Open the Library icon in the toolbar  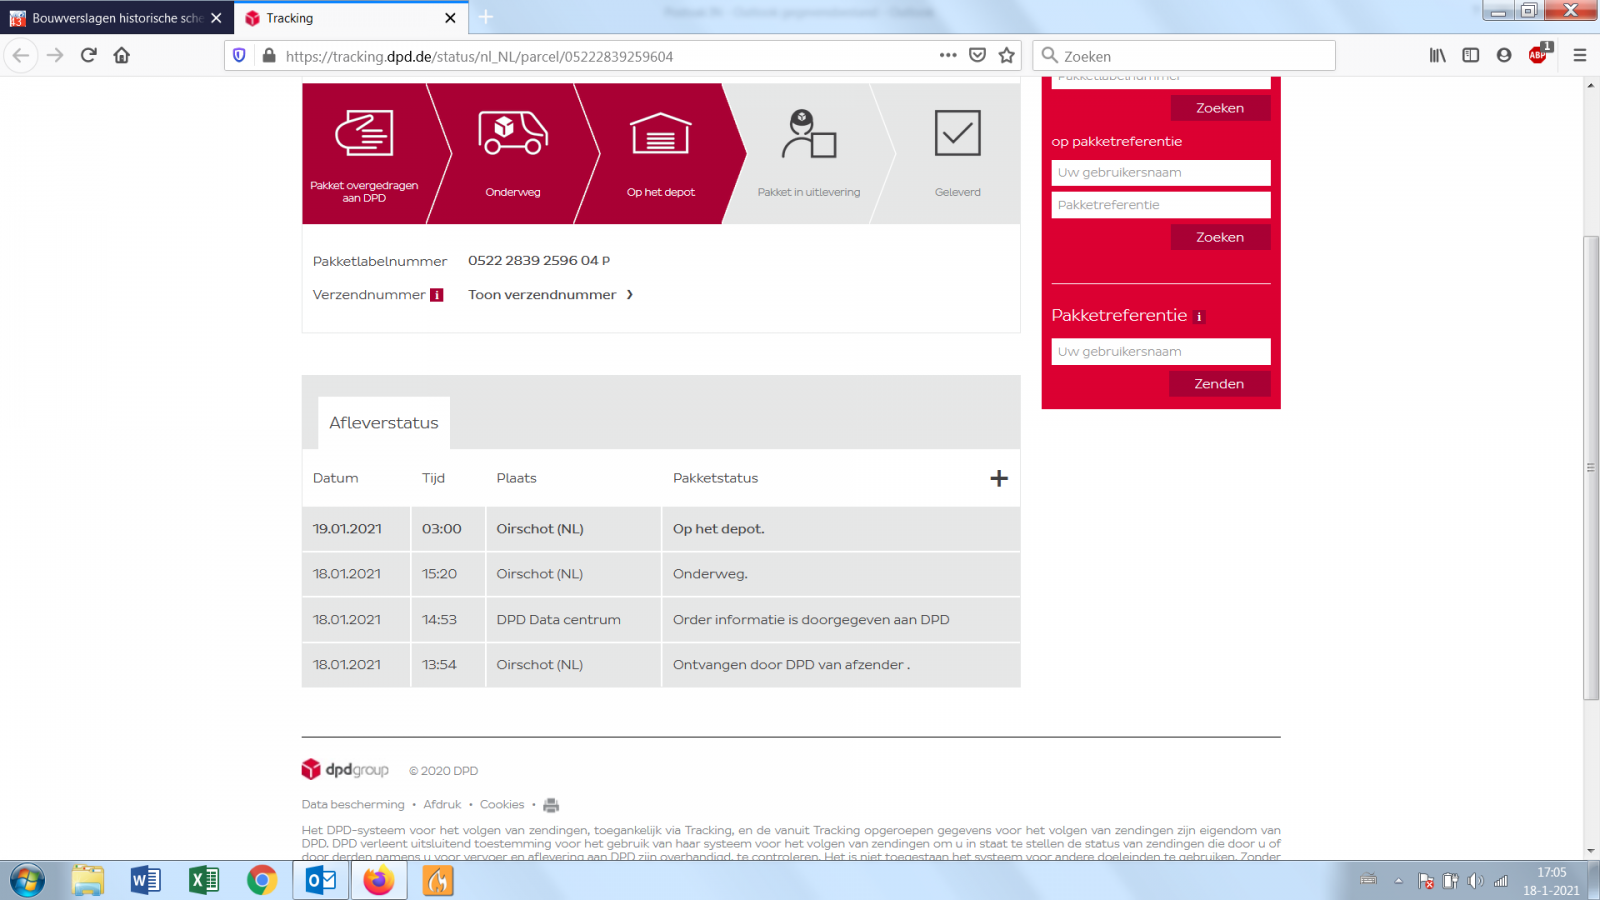point(1438,55)
